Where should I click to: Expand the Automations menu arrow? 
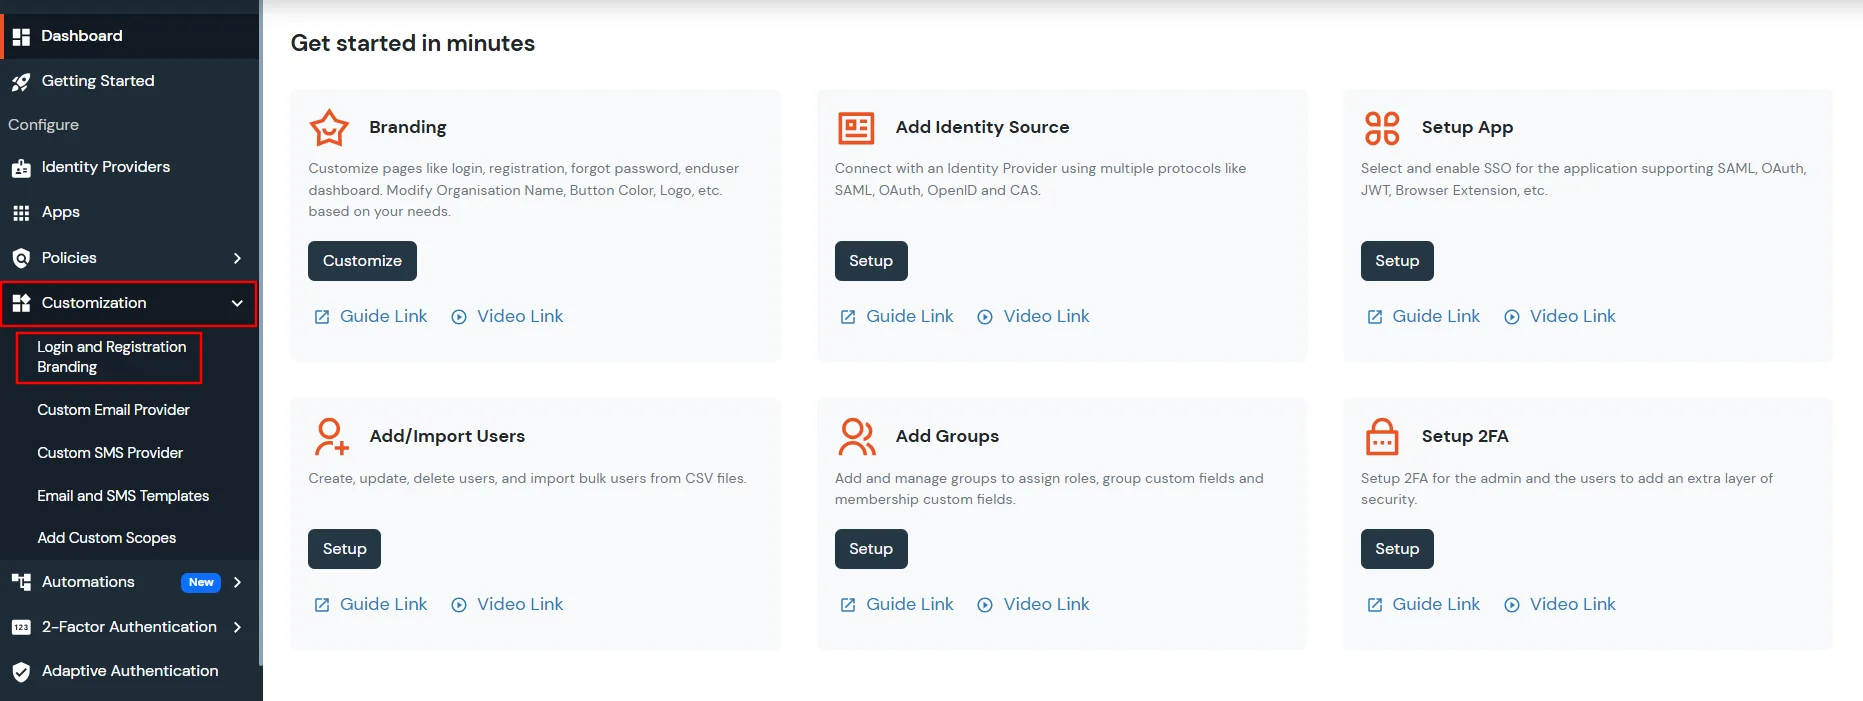tap(237, 582)
